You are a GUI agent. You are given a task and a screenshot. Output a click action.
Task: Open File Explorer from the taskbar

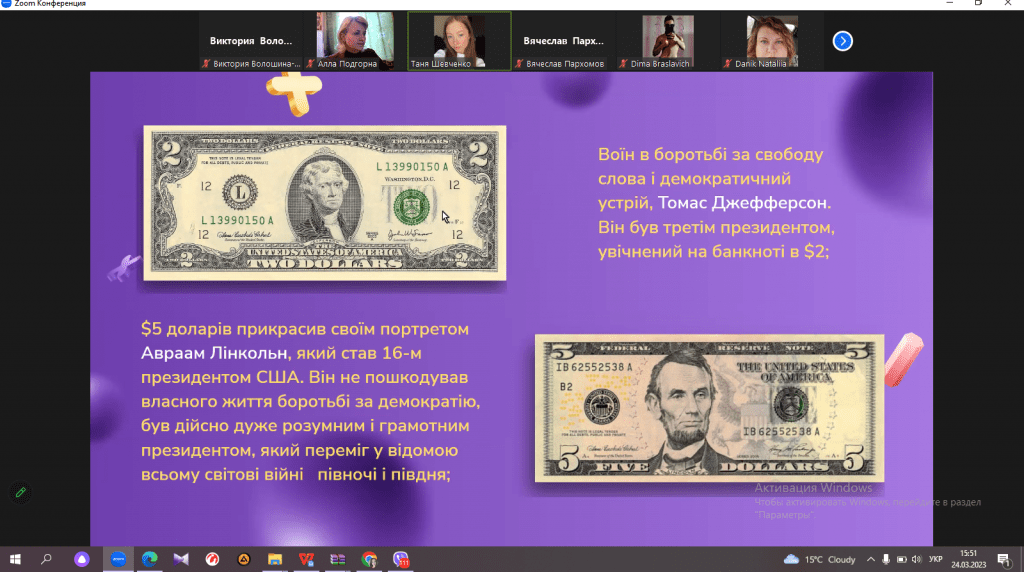275,559
